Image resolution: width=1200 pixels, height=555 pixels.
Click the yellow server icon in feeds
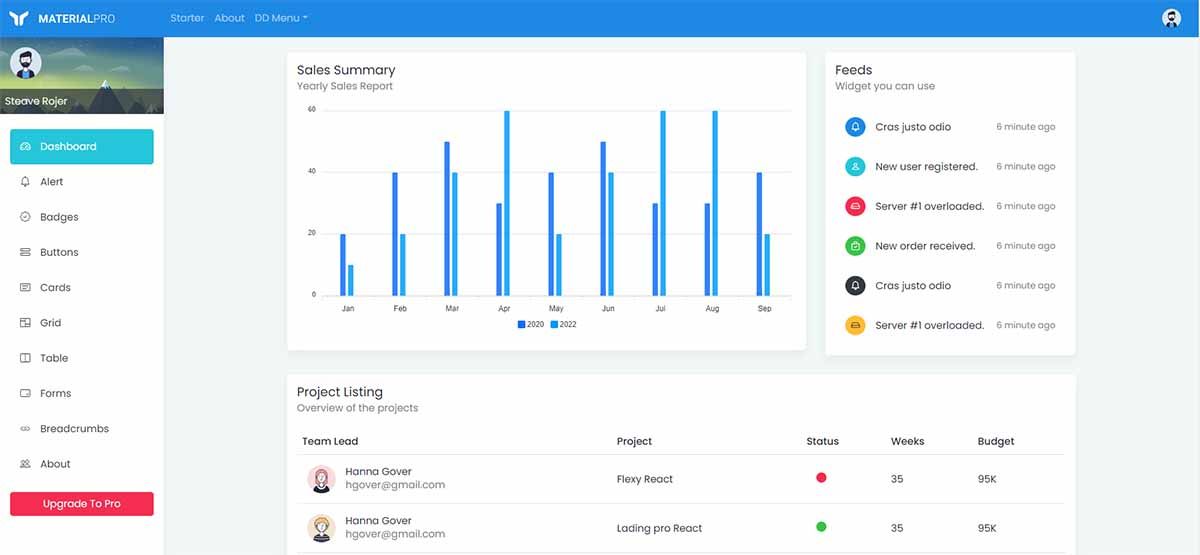[x=855, y=325]
